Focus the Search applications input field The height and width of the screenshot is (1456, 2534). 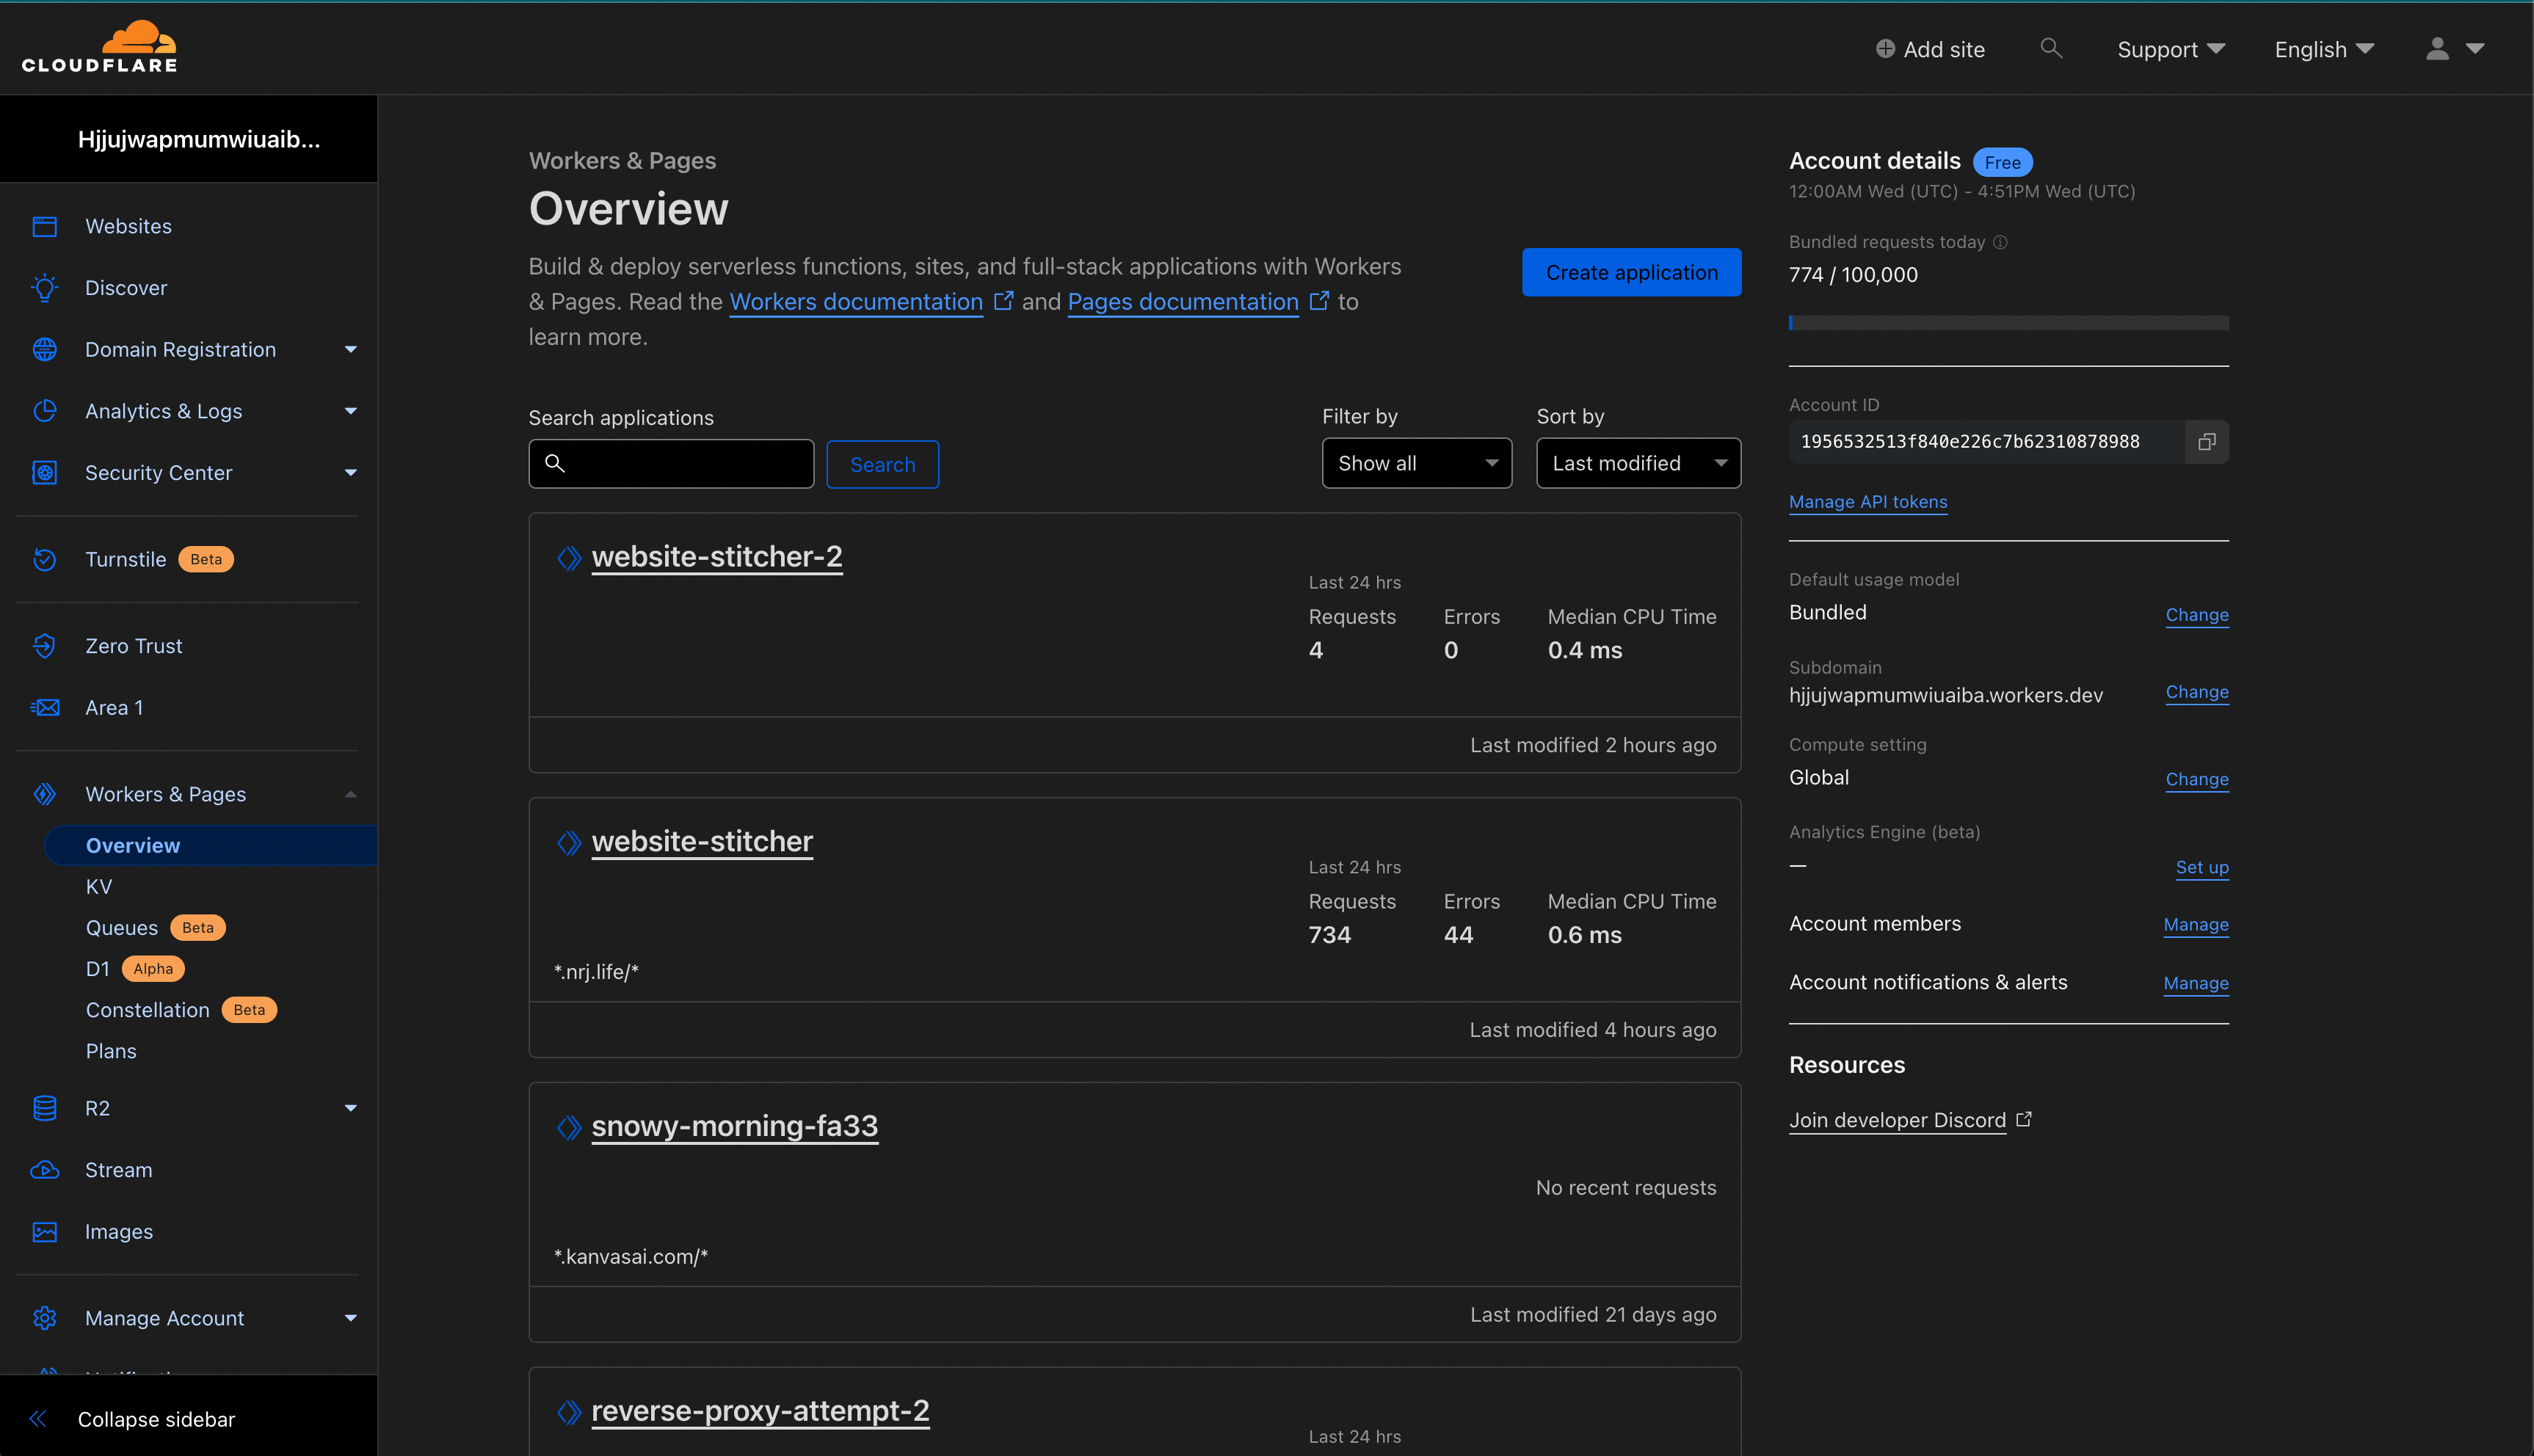coord(685,464)
